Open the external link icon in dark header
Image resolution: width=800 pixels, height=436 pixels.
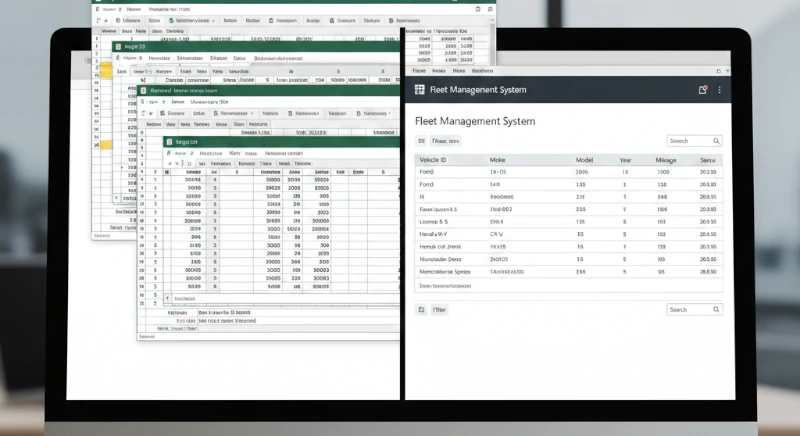tap(703, 90)
